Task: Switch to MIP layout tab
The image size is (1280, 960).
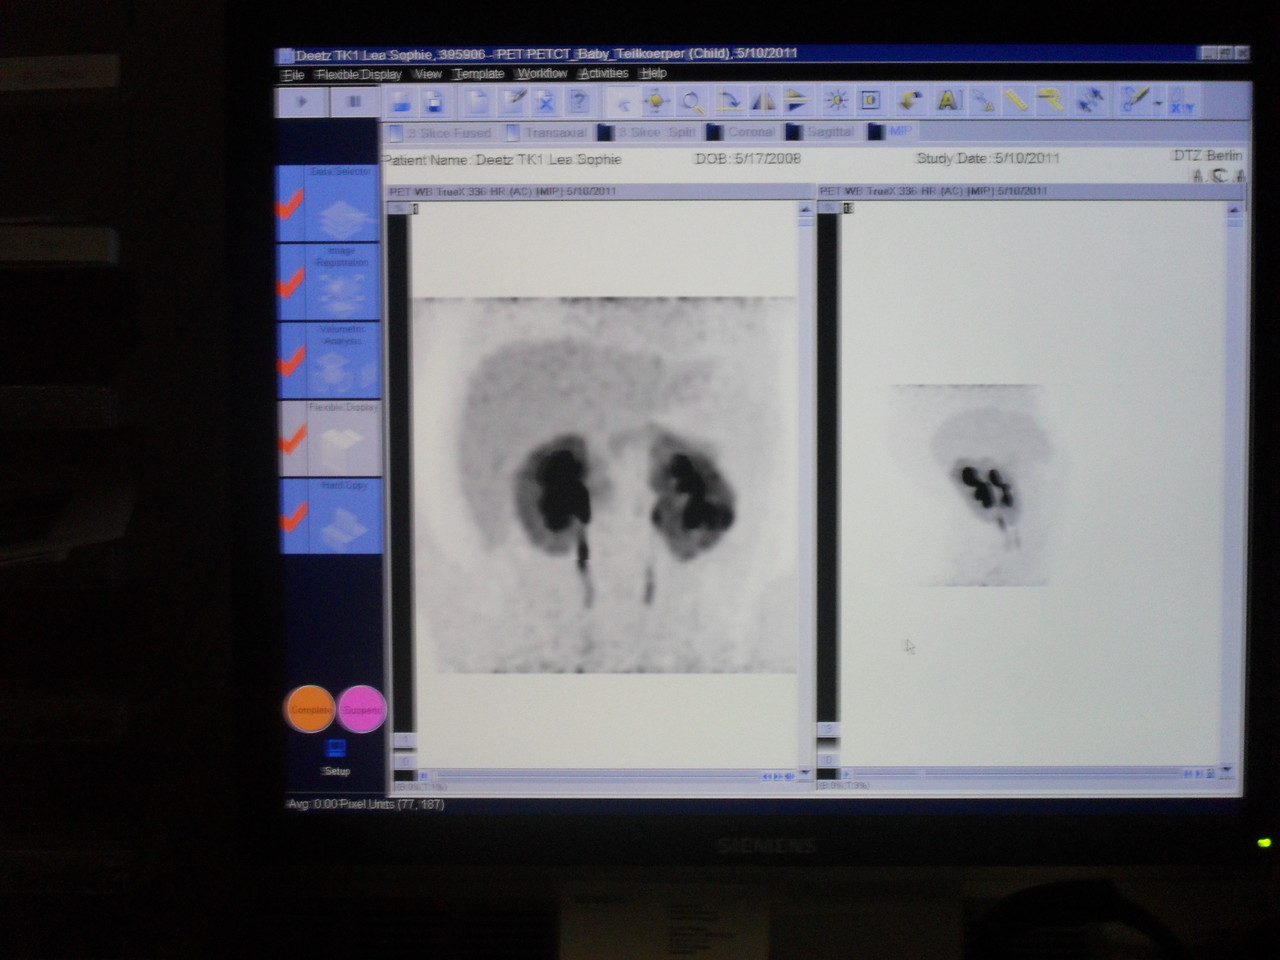Action: [x=890, y=131]
